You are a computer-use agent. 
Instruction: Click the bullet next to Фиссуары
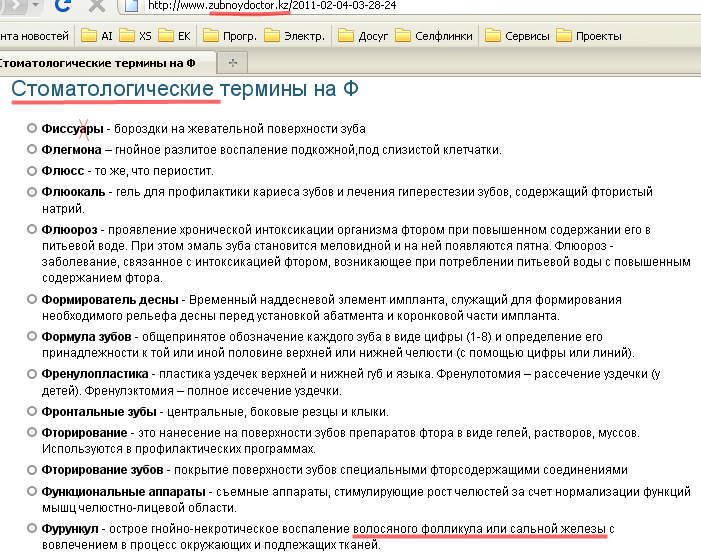[31, 128]
